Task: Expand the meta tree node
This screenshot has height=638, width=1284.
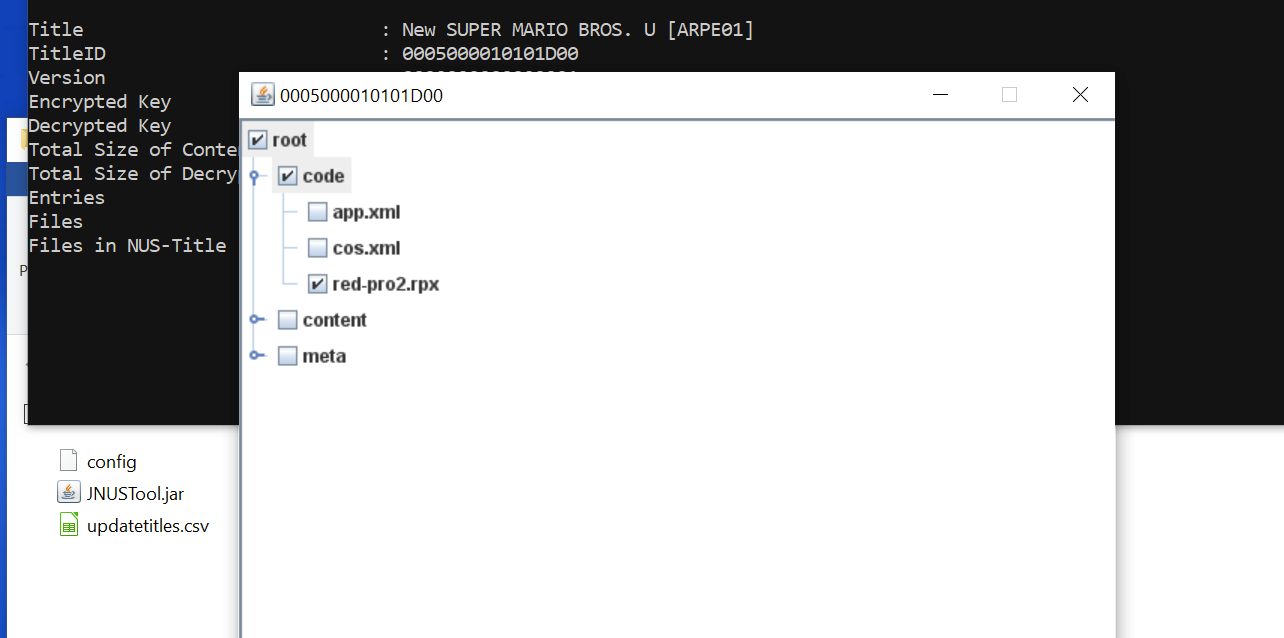Action: tap(257, 356)
